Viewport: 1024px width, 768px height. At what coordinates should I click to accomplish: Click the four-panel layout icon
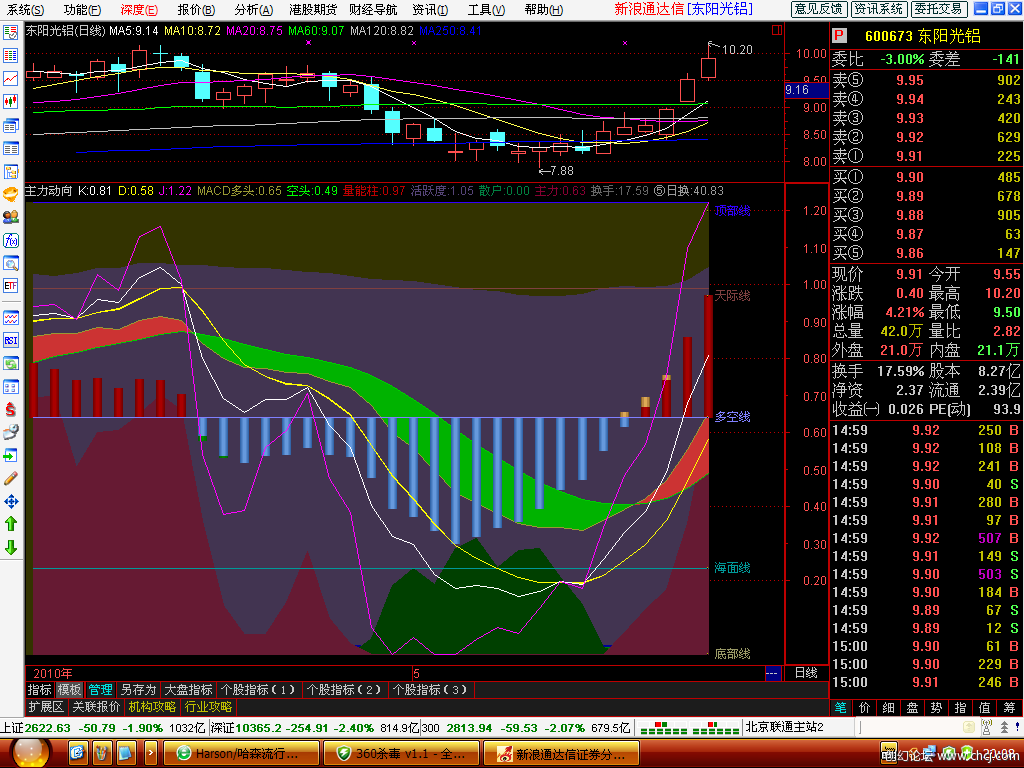coord(10,387)
